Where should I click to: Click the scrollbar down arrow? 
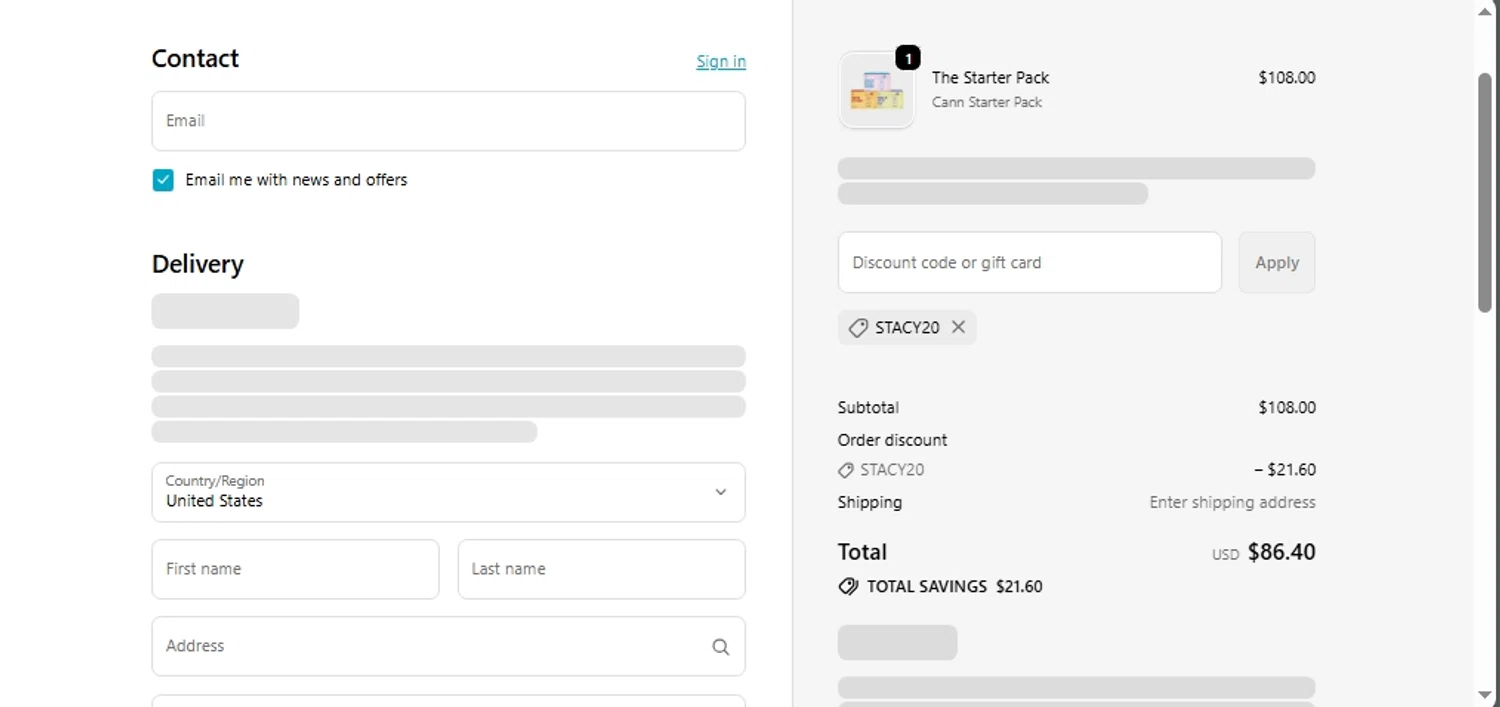pyautogui.click(x=1485, y=696)
